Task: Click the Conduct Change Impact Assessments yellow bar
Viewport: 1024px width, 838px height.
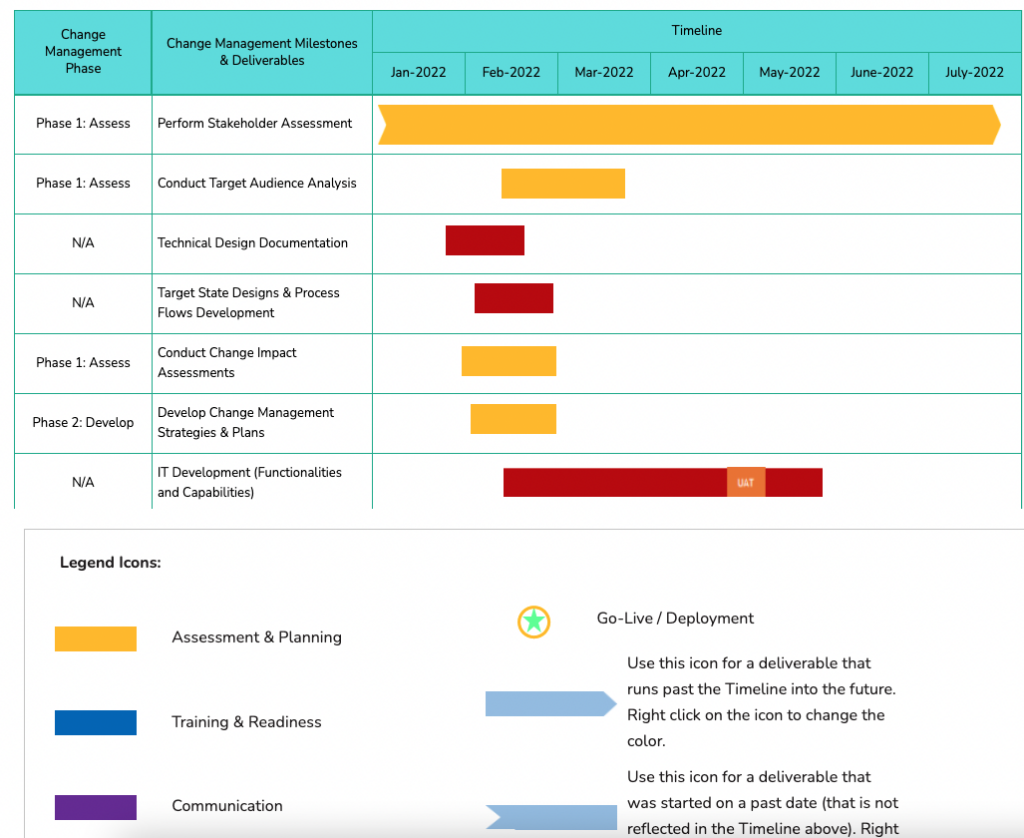Action: 509,361
